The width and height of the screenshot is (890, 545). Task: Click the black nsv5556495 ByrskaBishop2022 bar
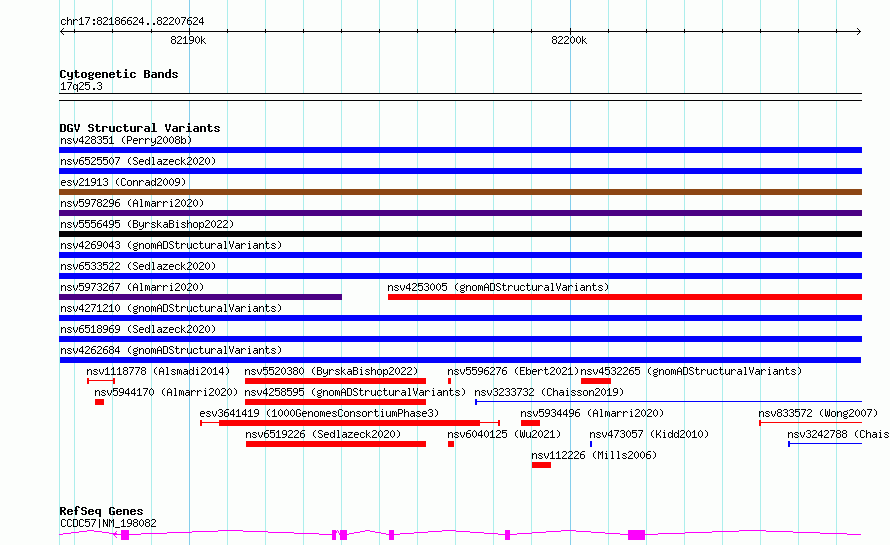click(460, 234)
